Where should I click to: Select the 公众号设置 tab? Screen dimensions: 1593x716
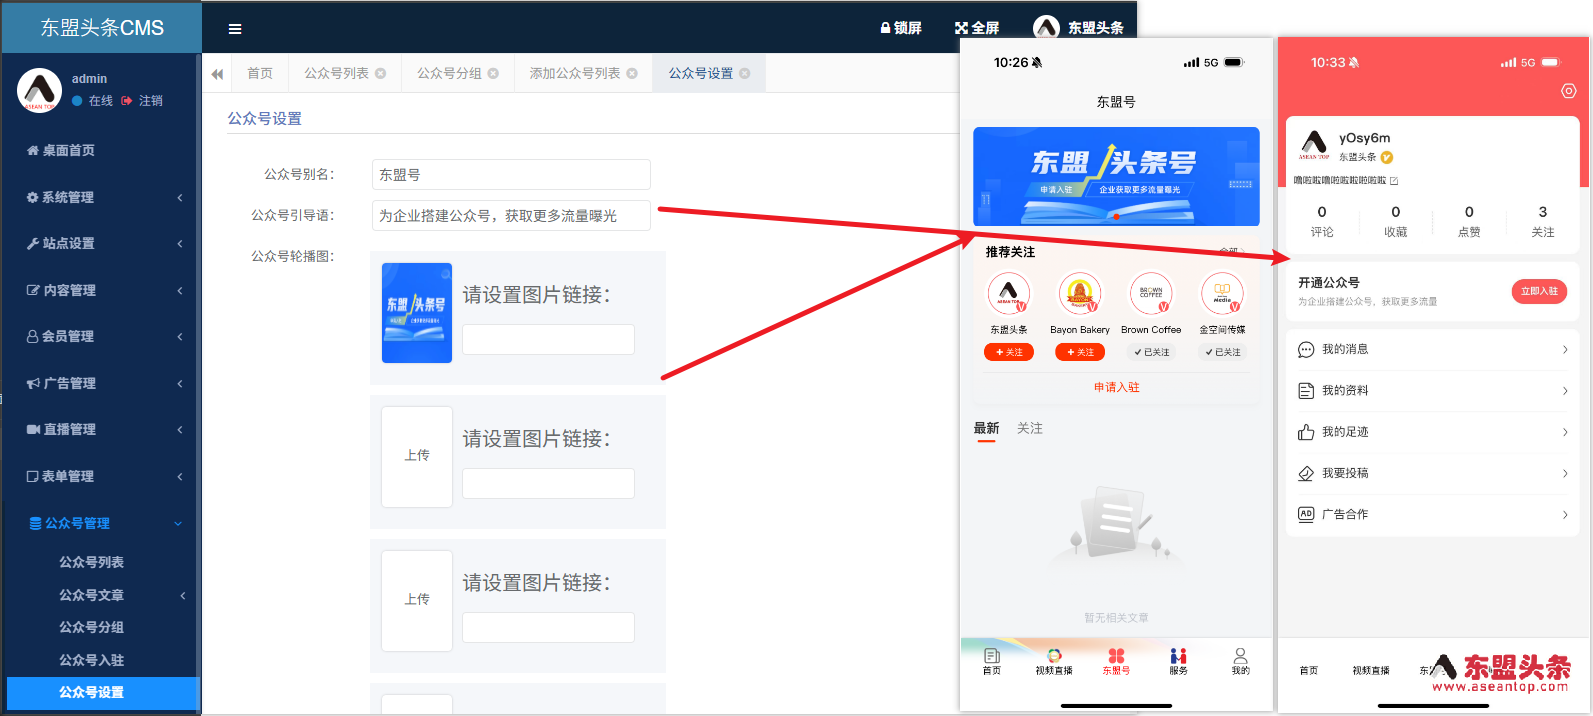click(701, 74)
